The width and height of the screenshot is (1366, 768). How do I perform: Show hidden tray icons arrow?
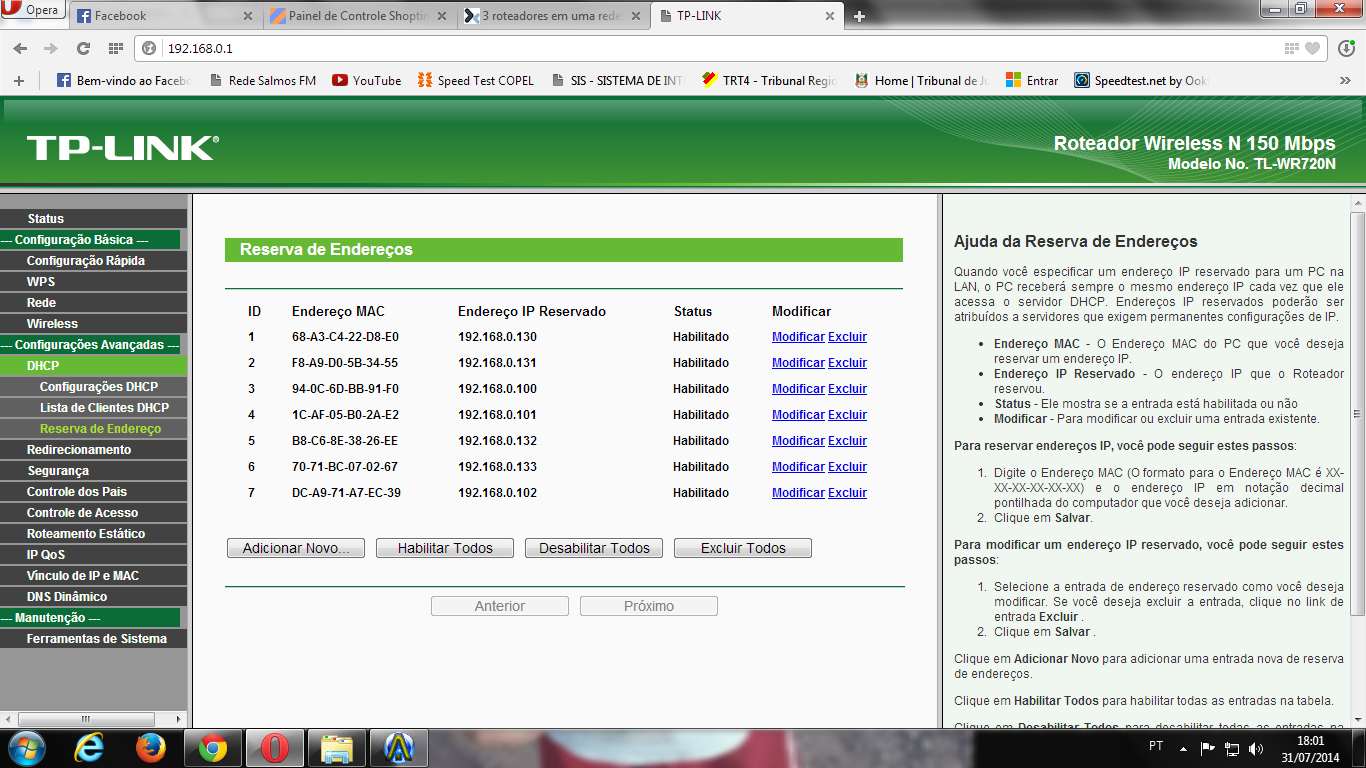pyautogui.click(x=1183, y=747)
